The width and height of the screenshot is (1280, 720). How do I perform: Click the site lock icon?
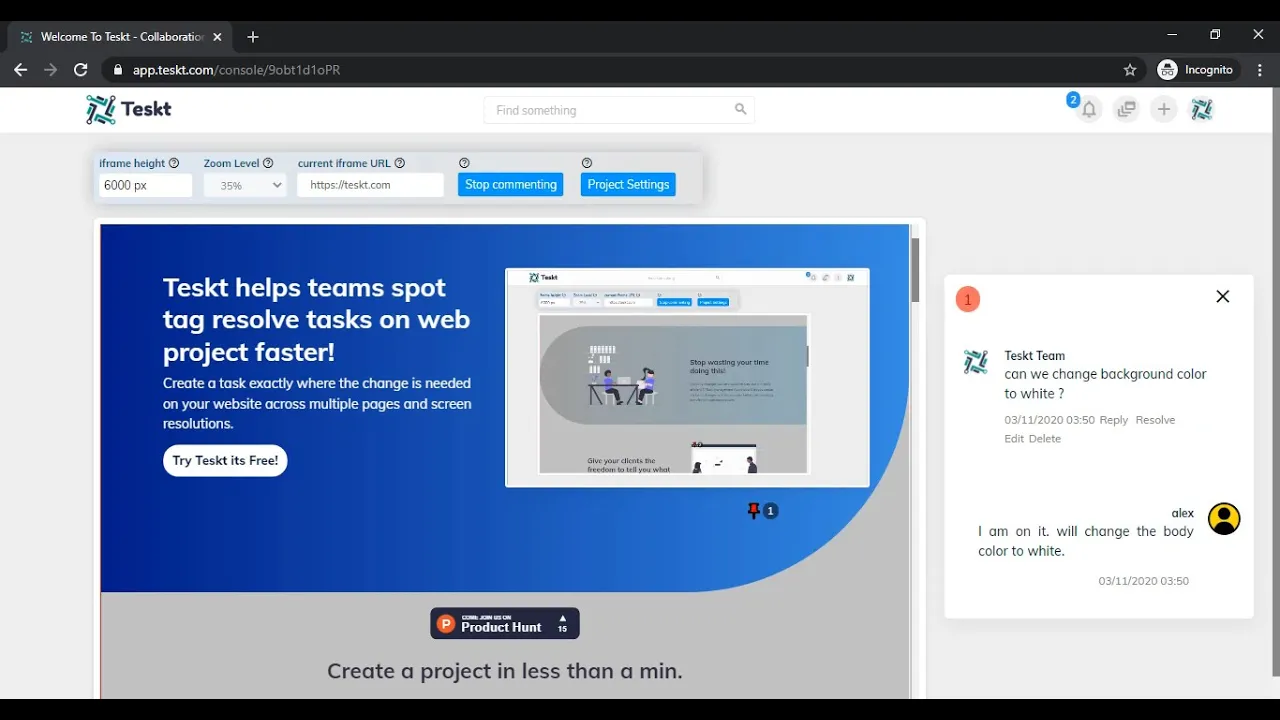(118, 70)
